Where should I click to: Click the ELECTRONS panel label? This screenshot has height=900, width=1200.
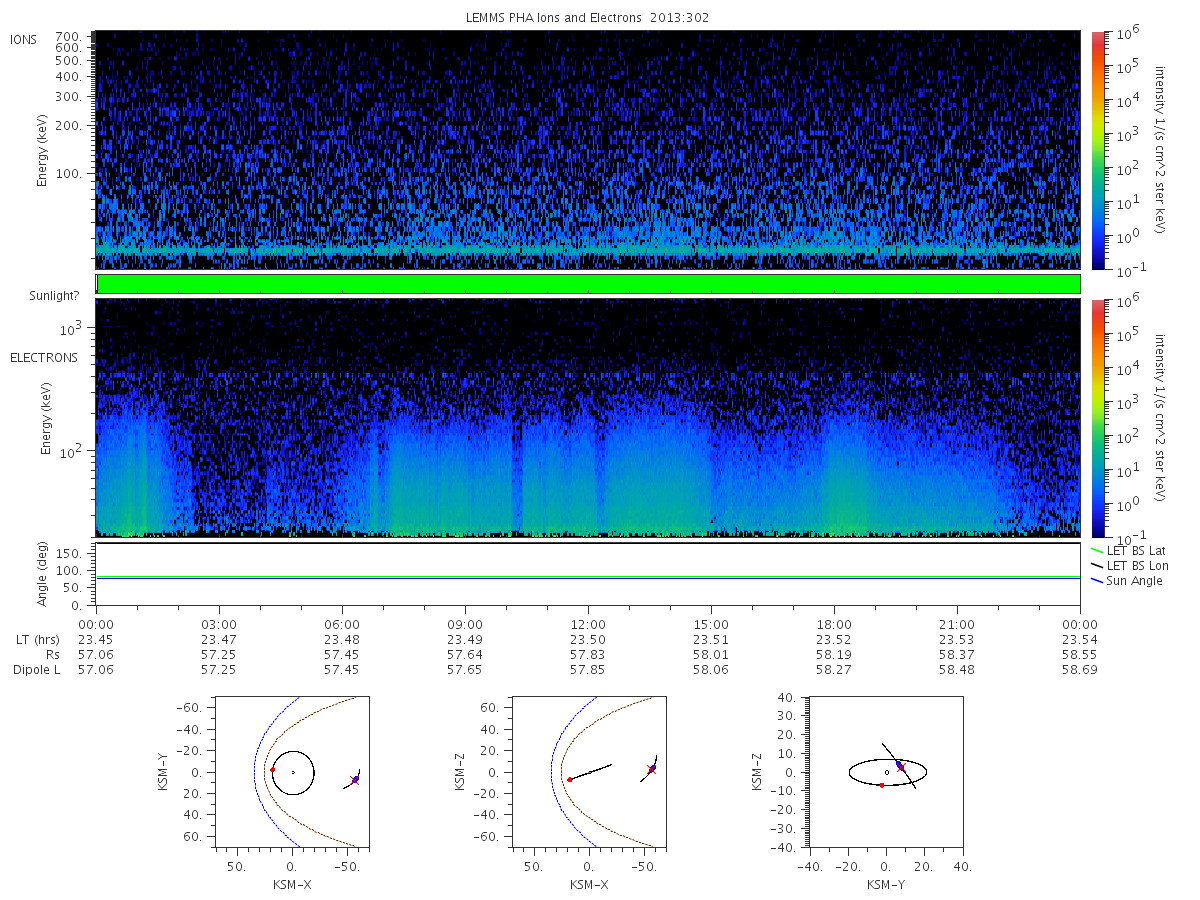(x=44, y=357)
